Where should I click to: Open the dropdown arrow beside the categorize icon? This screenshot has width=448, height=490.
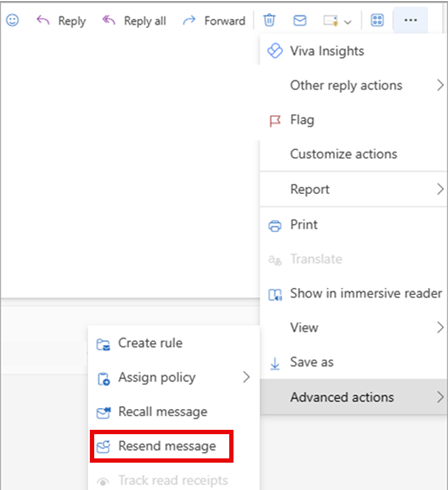pos(348,22)
